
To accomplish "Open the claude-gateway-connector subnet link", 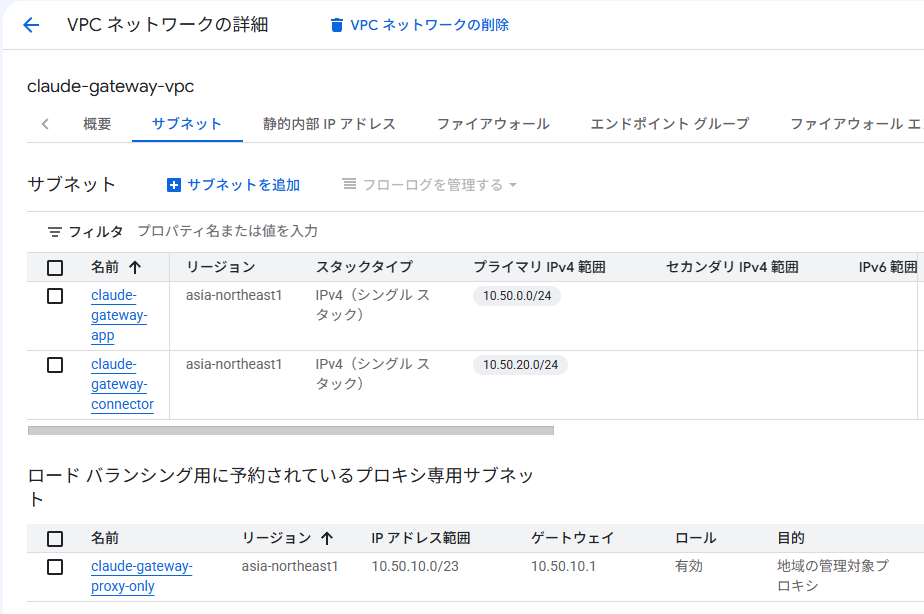I will click(x=122, y=384).
